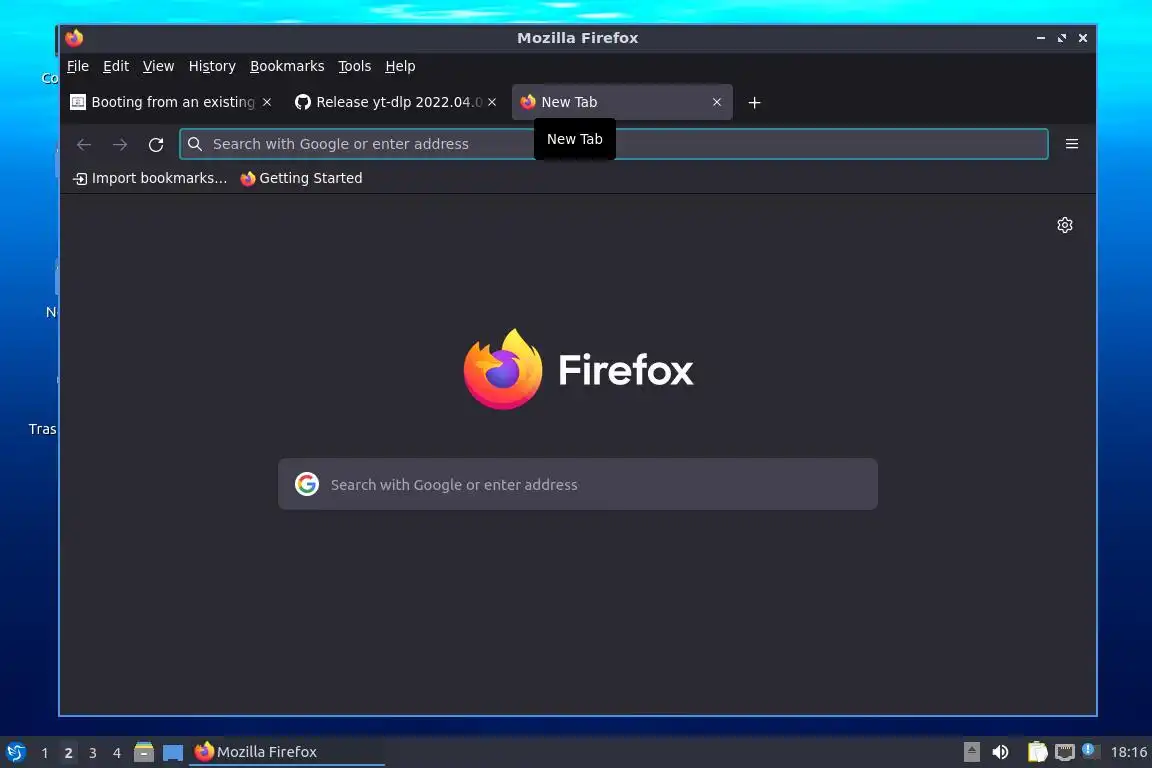Screen dimensions: 1152x768
Task: Open the taskbar start menu icon
Action: (15, 752)
